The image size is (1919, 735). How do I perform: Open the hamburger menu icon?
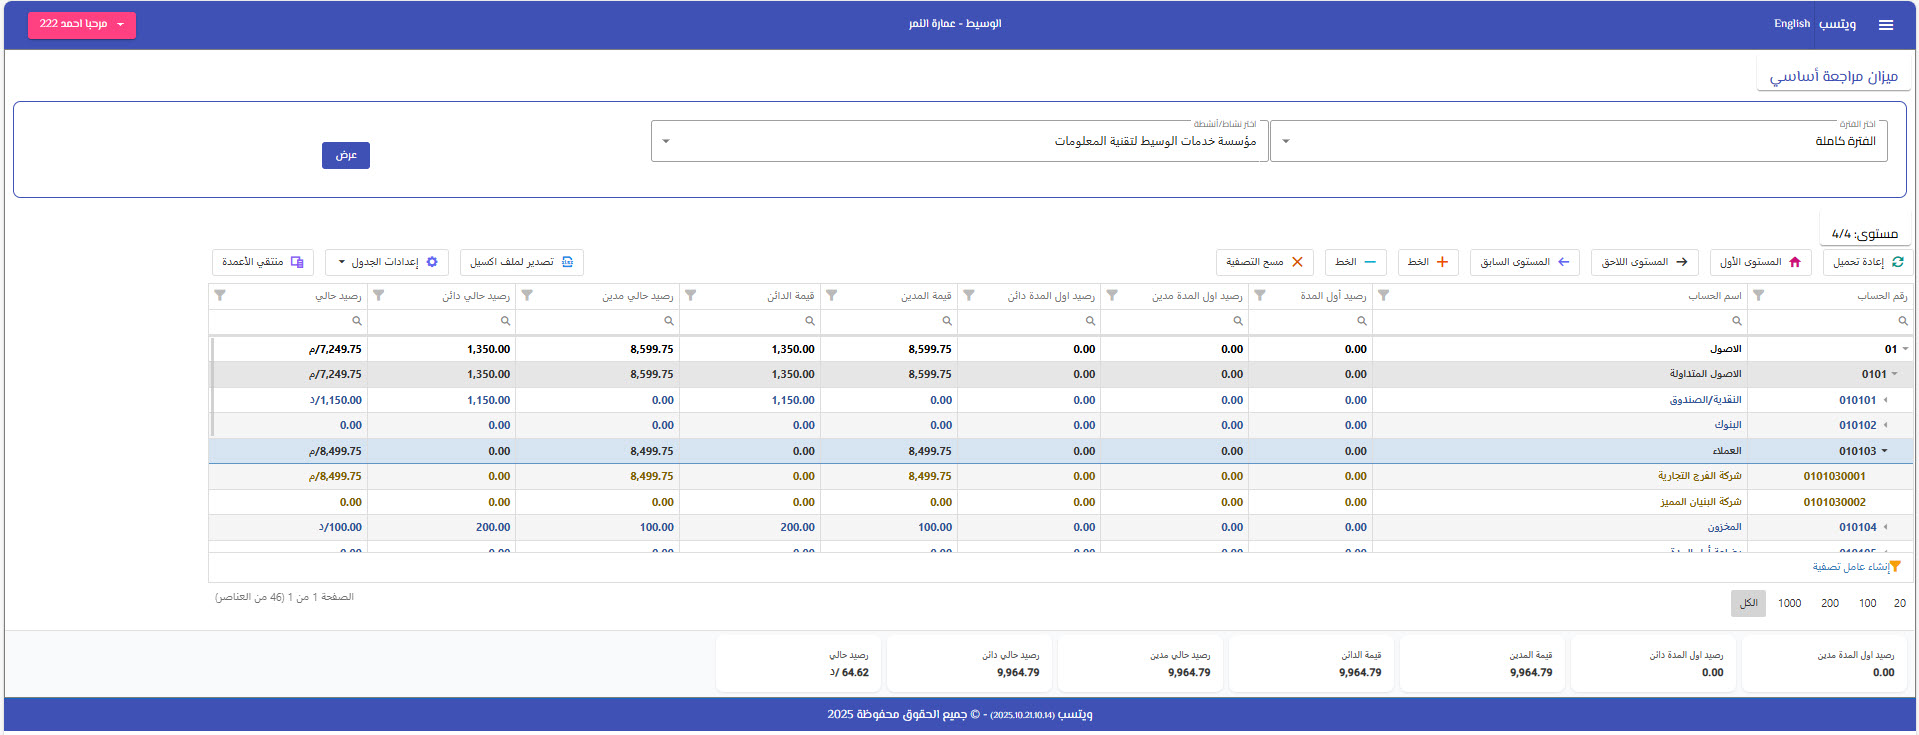(x=1885, y=25)
